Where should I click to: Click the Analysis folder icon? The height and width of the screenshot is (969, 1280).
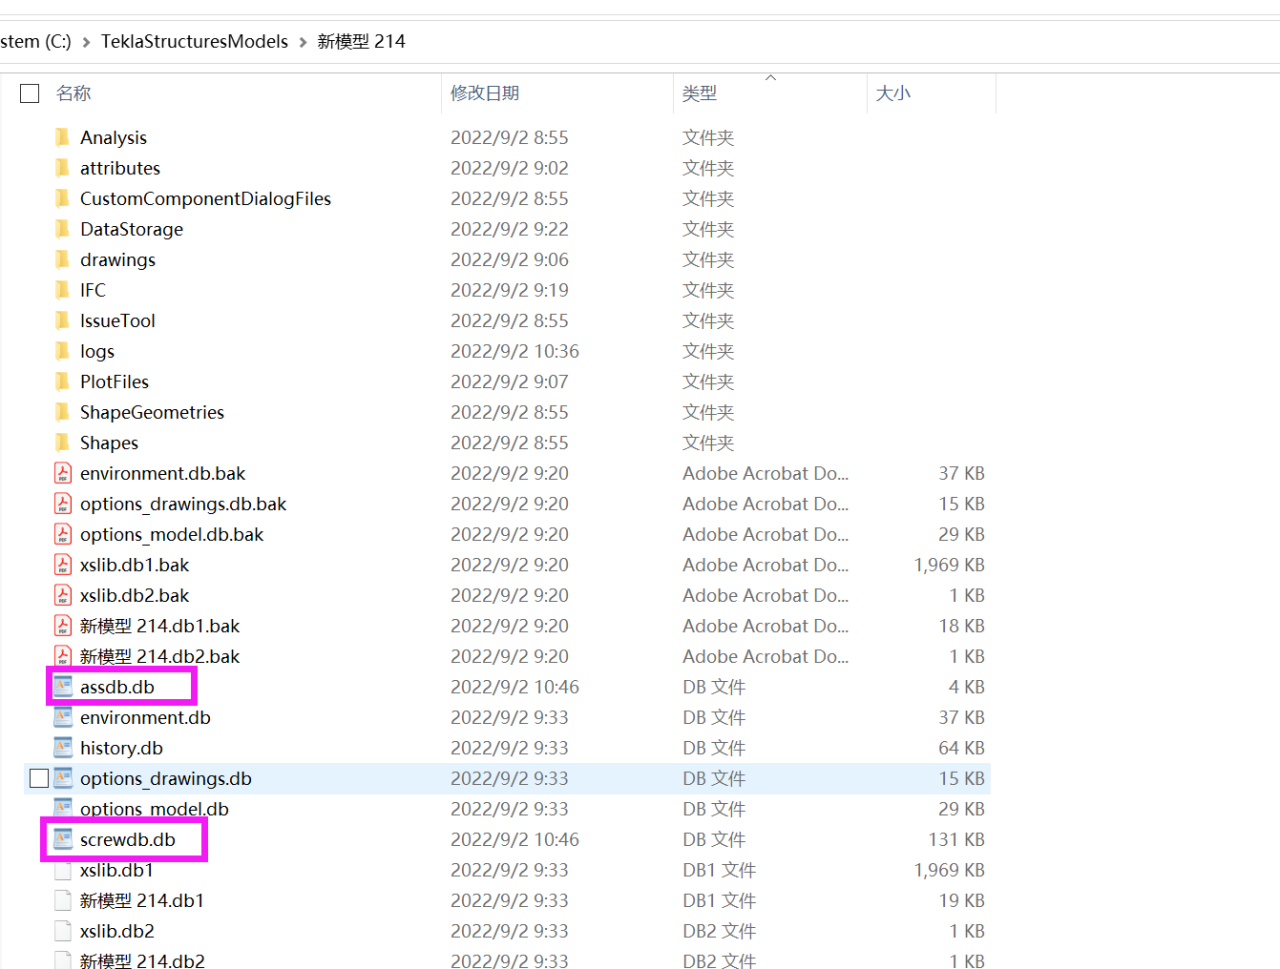click(62, 137)
